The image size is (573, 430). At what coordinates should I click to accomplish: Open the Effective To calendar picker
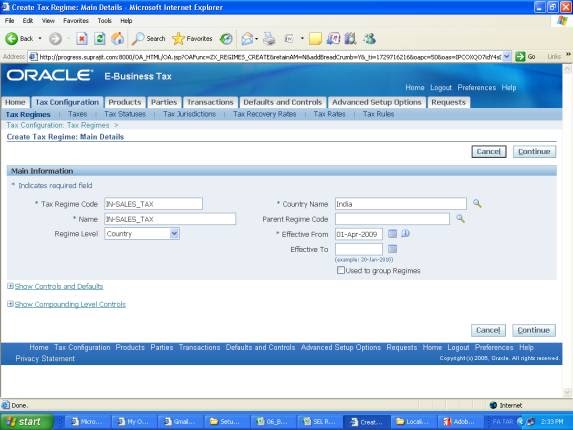pos(392,249)
